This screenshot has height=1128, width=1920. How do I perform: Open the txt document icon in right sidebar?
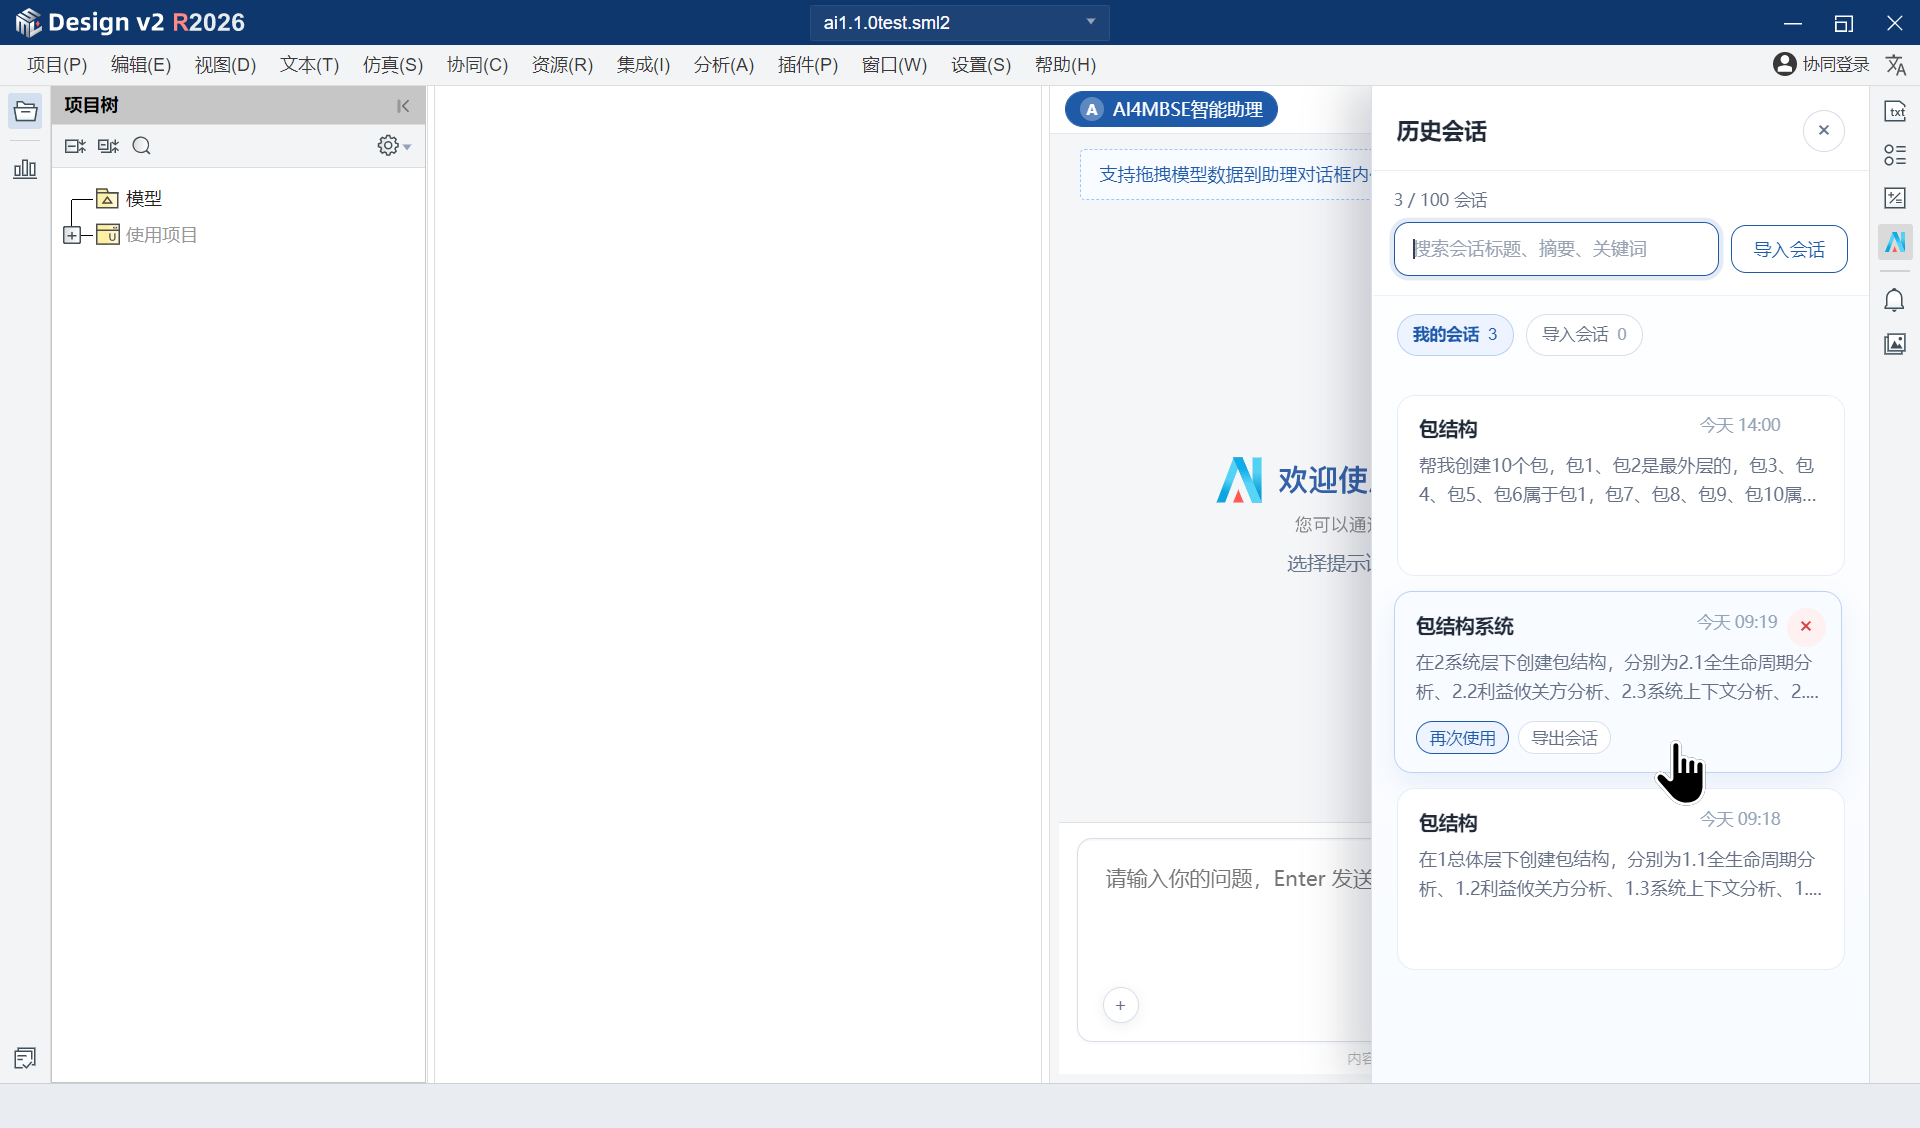pos(1895,111)
